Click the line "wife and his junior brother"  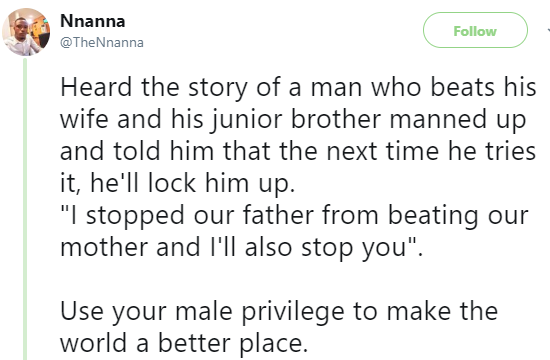[293, 120]
